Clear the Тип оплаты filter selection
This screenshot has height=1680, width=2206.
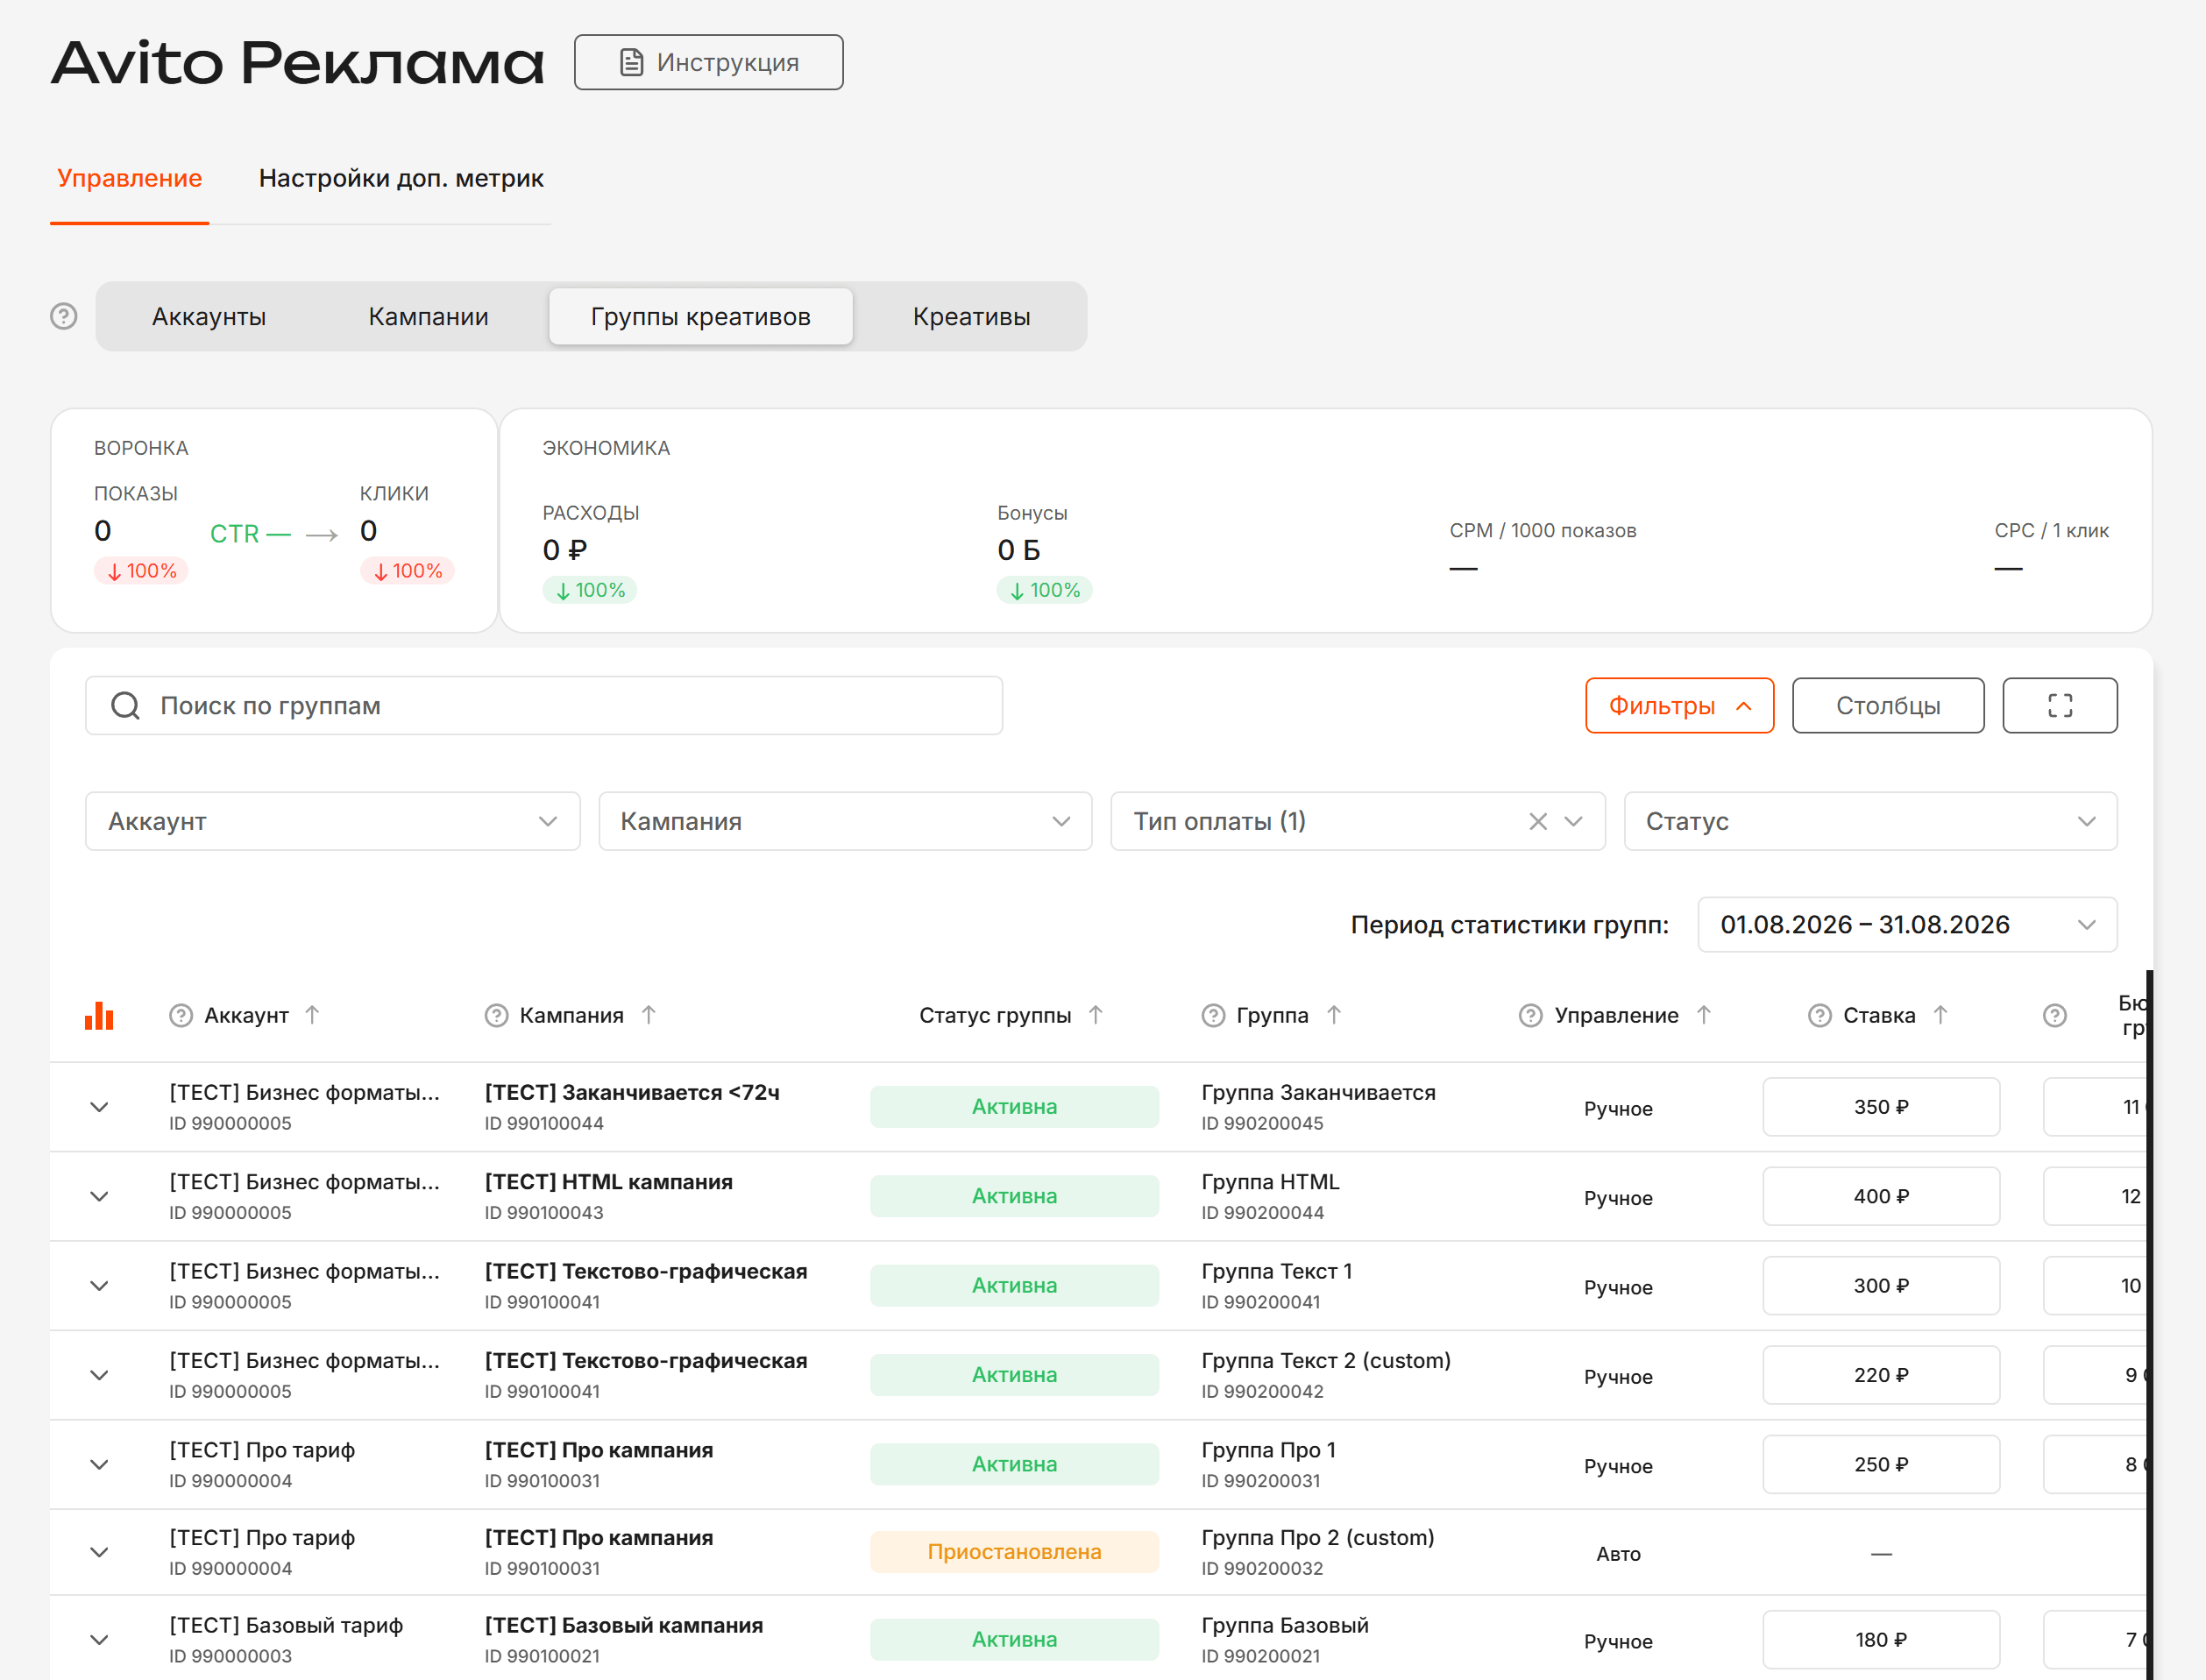tap(1538, 822)
